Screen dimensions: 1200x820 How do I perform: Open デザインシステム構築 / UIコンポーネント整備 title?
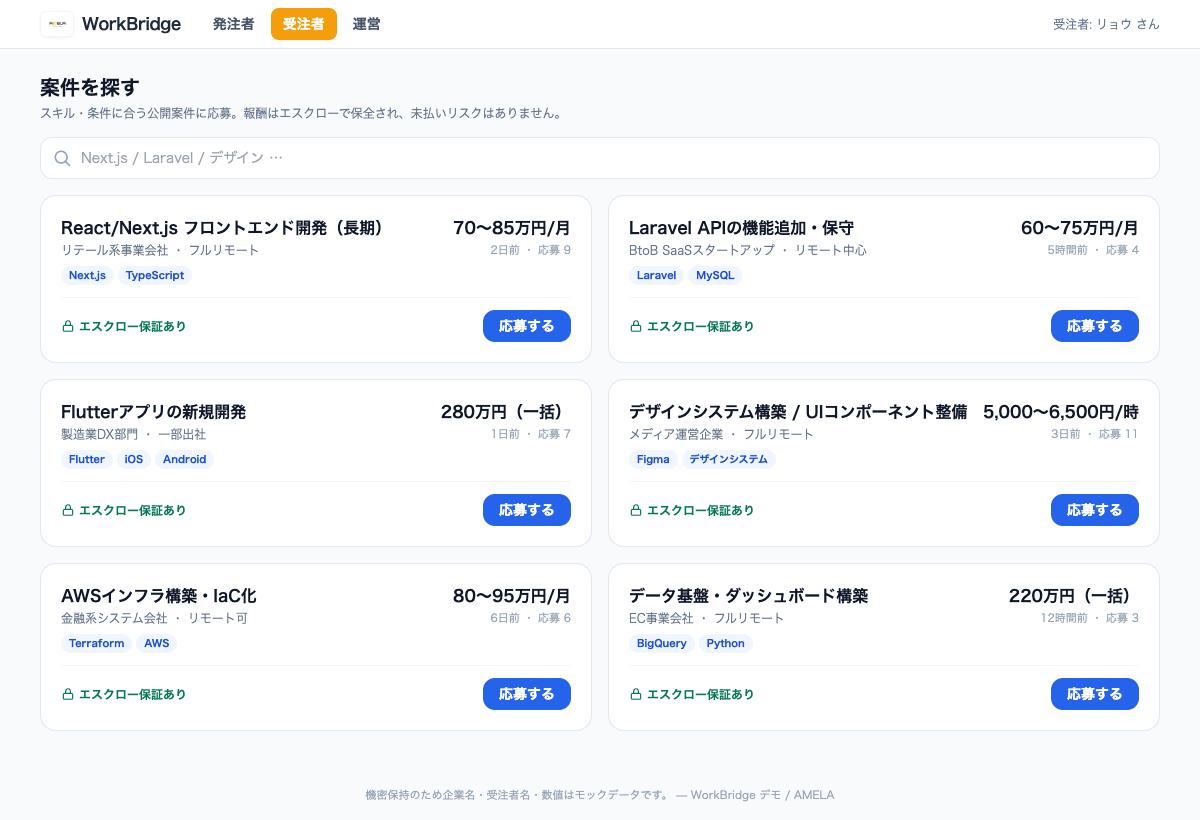coord(798,412)
